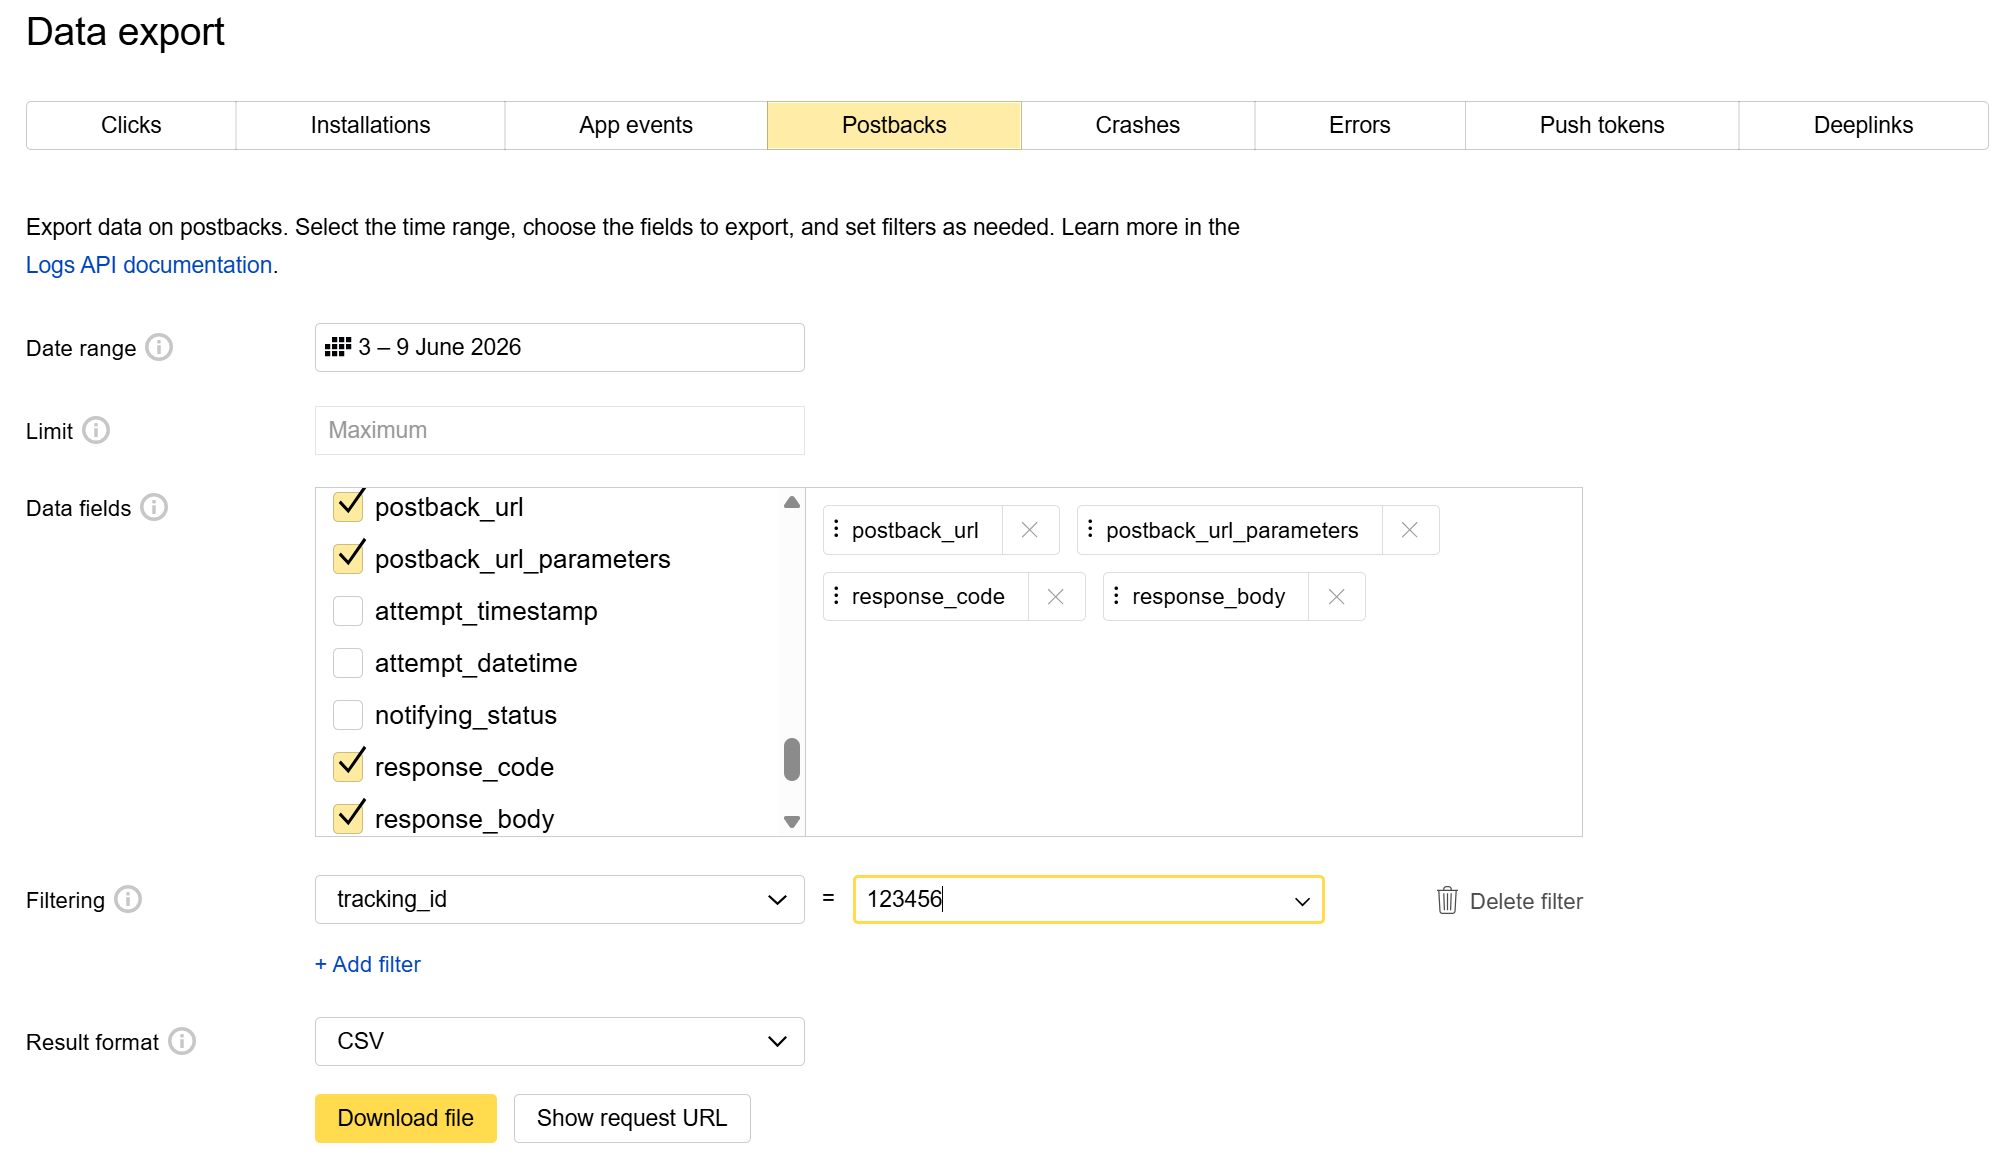Switch to the Errors tab
Viewport: 1997px width, 1159px height.
click(1360, 125)
